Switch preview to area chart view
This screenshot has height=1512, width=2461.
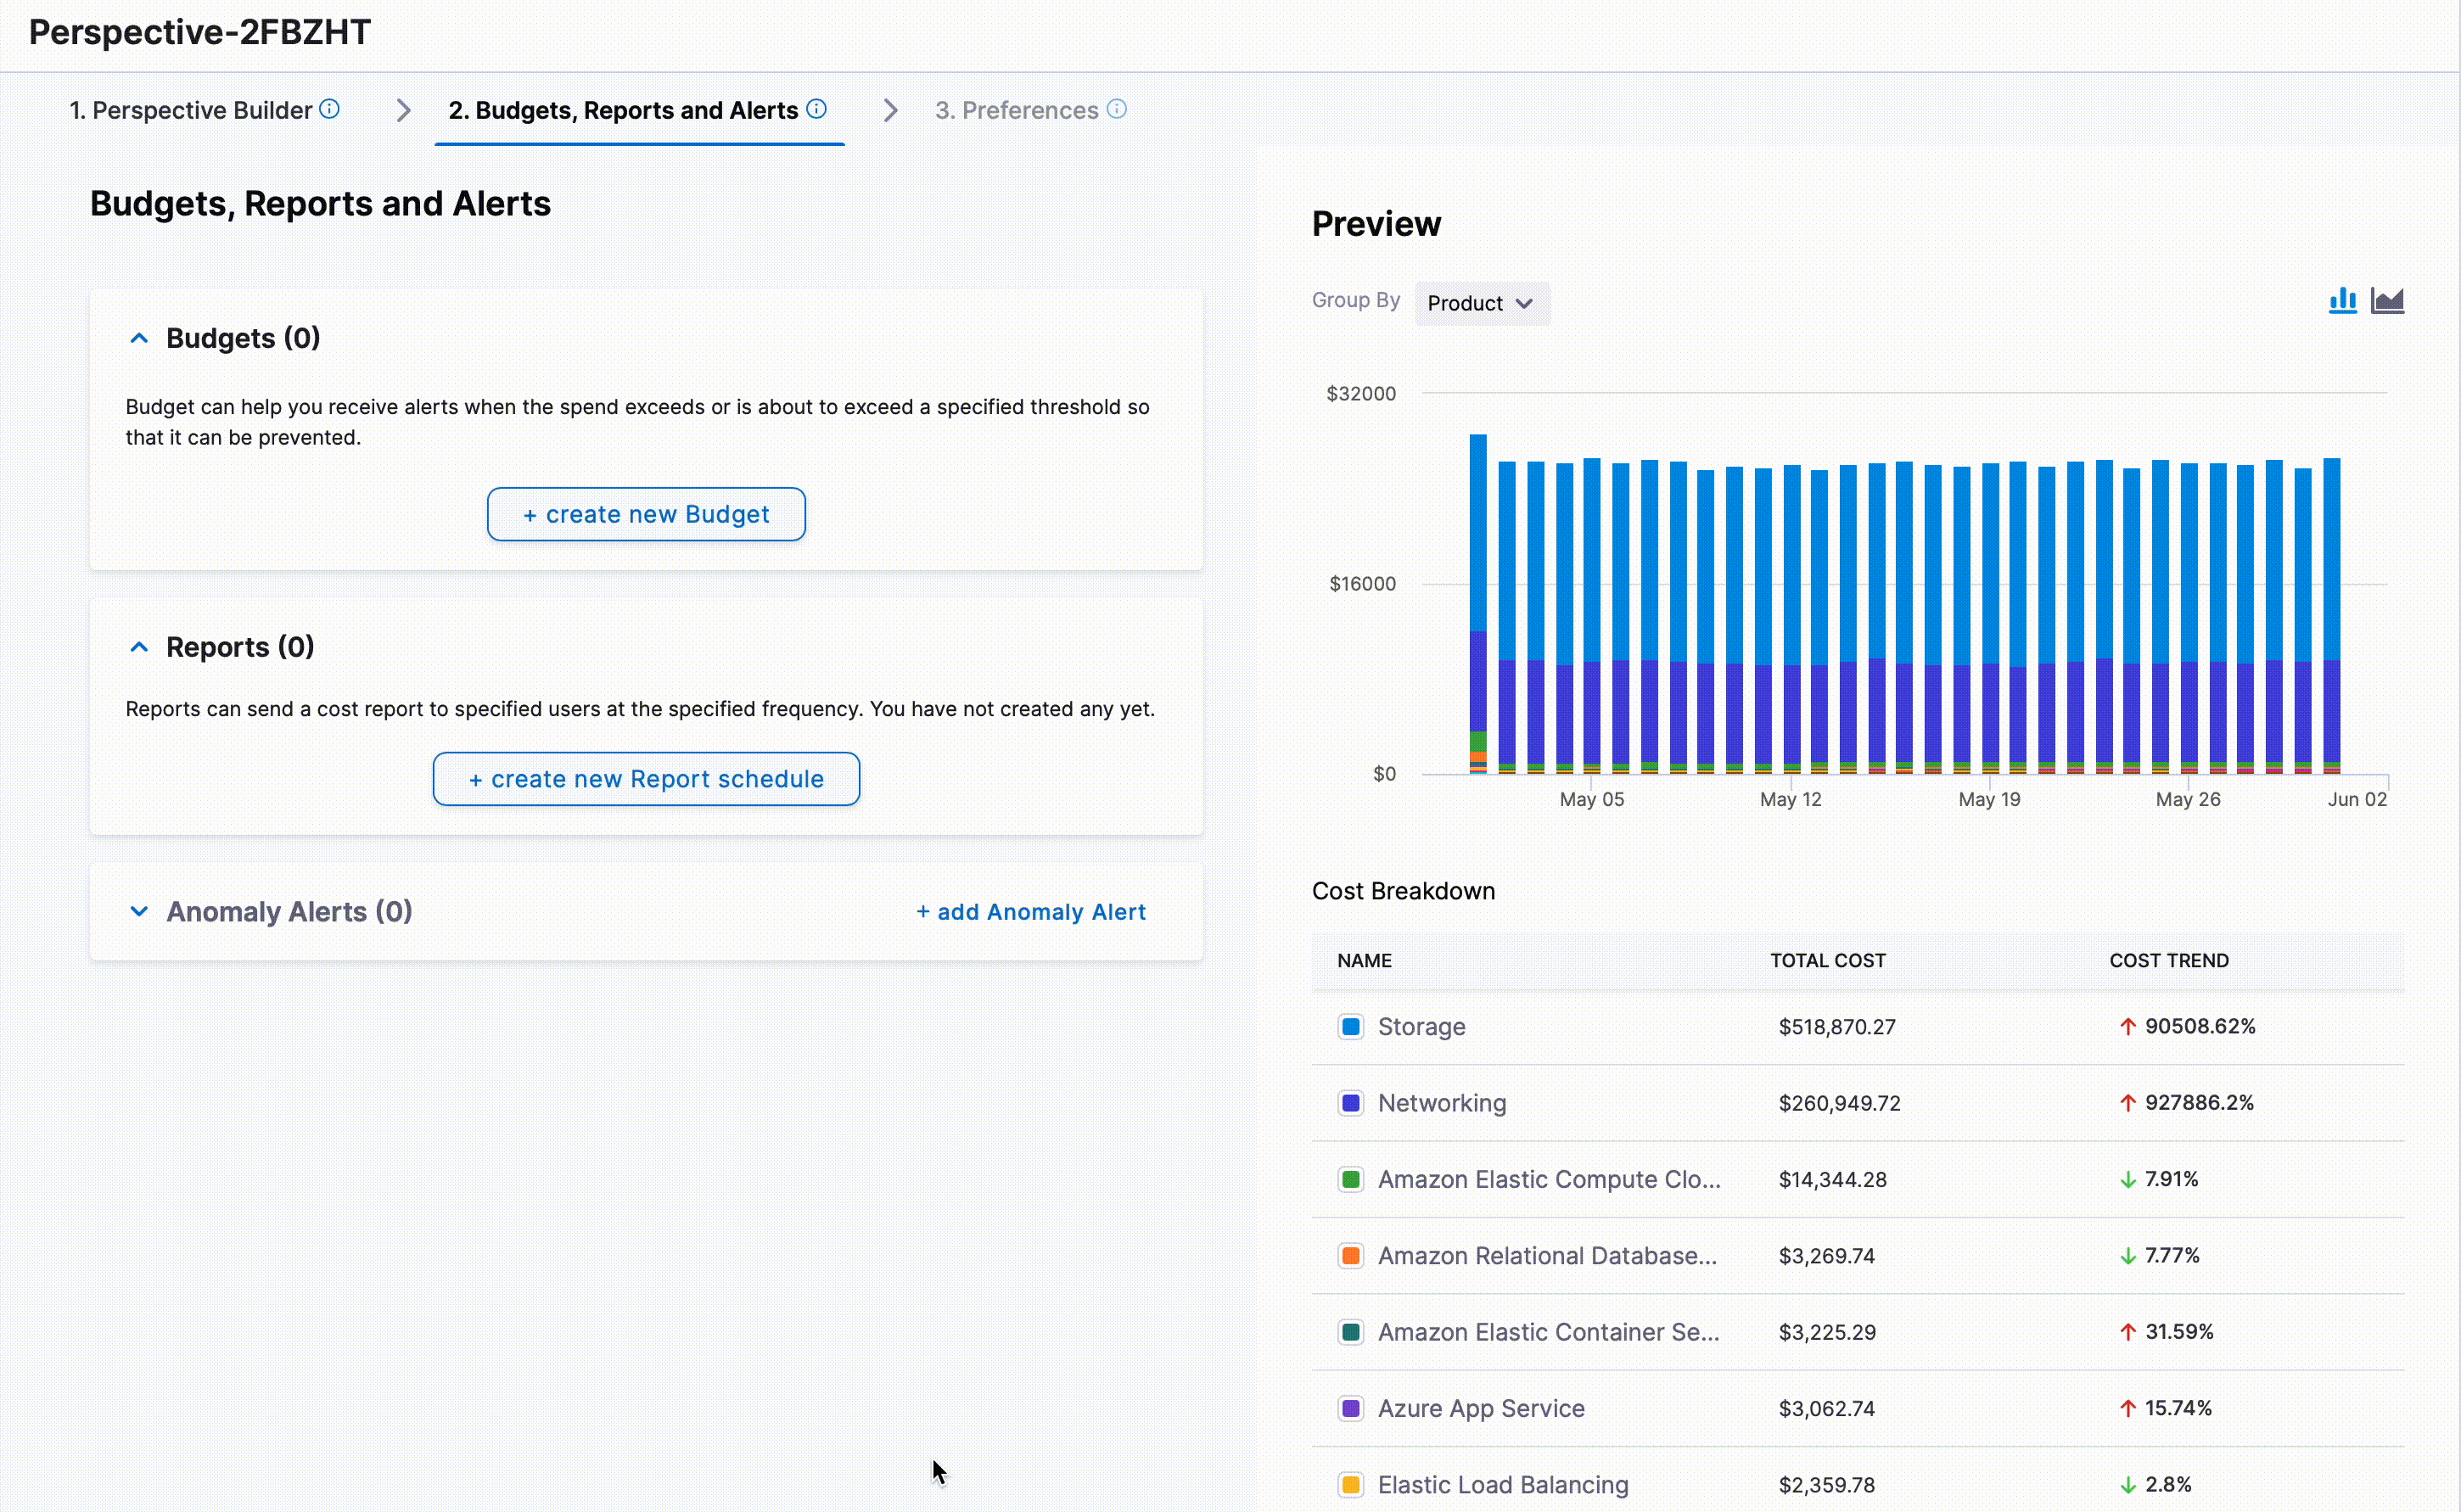point(2387,300)
